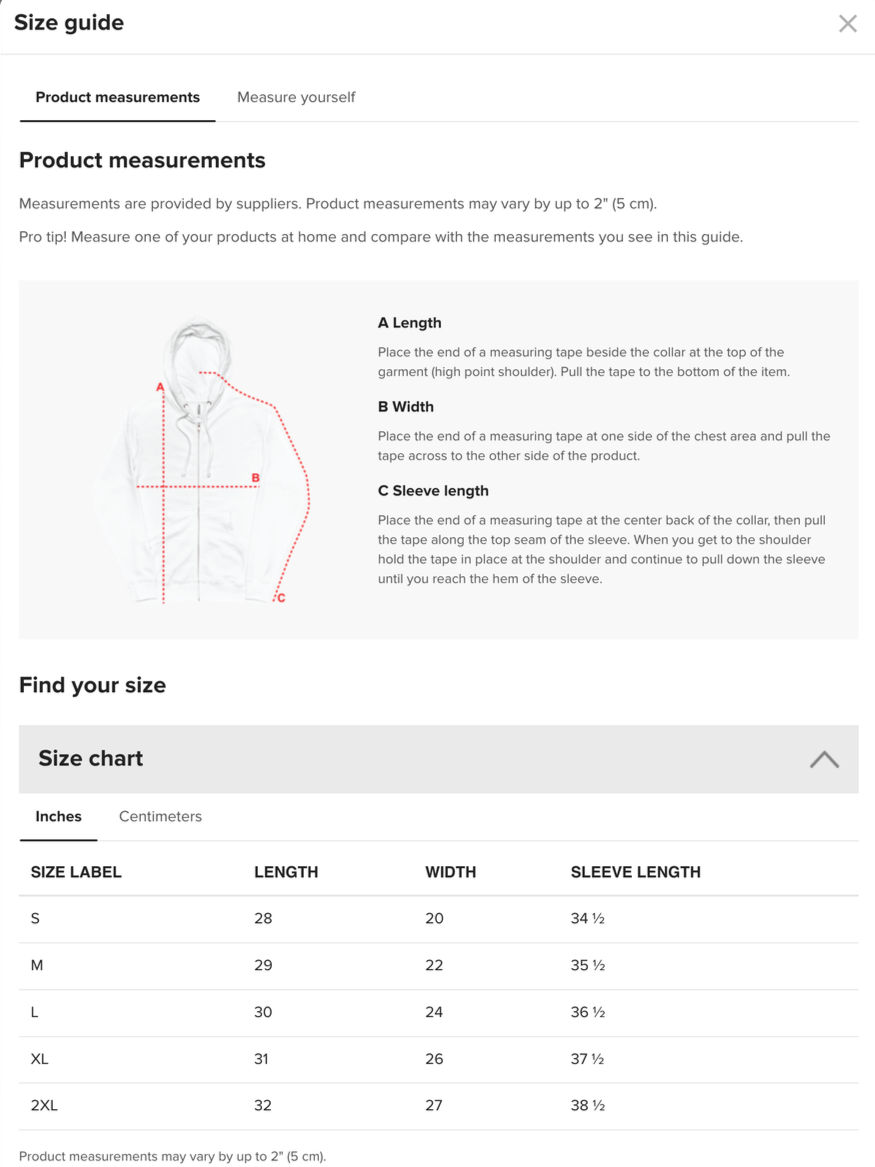
Task: Select the 2XL size row
Action: pos(438,1106)
